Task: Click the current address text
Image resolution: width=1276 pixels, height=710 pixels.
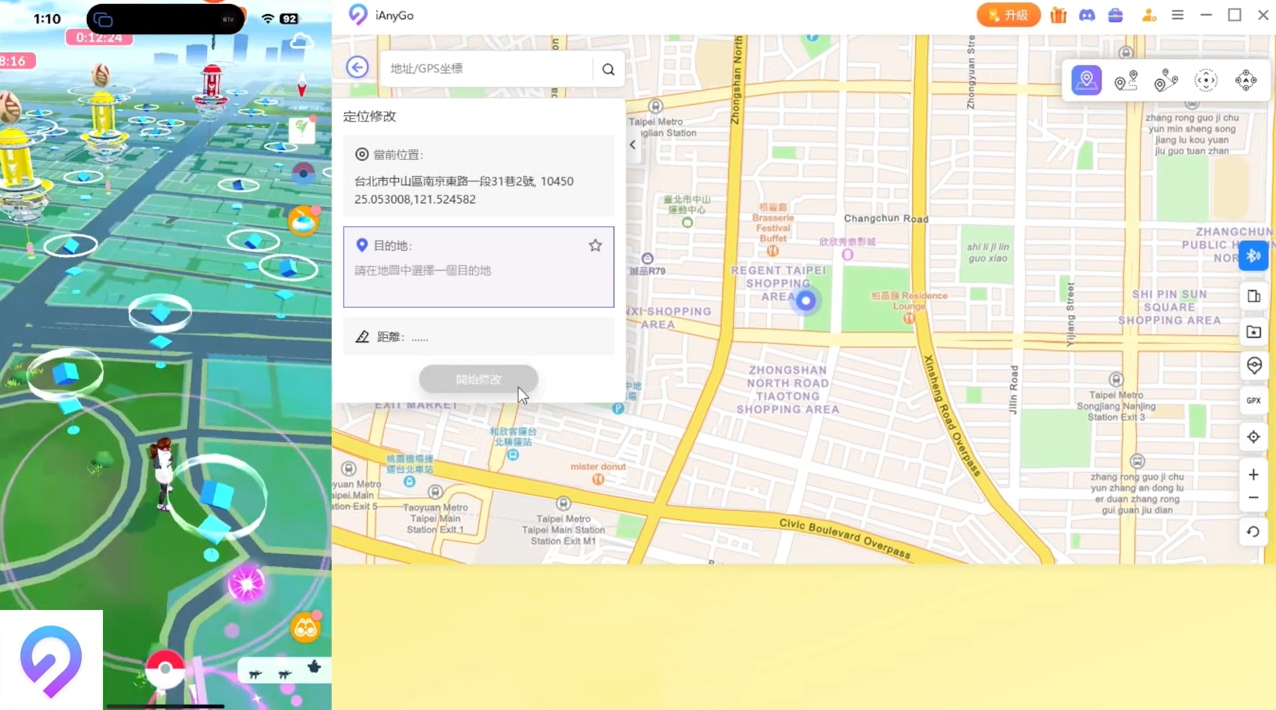Action: [x=464, y=181]
